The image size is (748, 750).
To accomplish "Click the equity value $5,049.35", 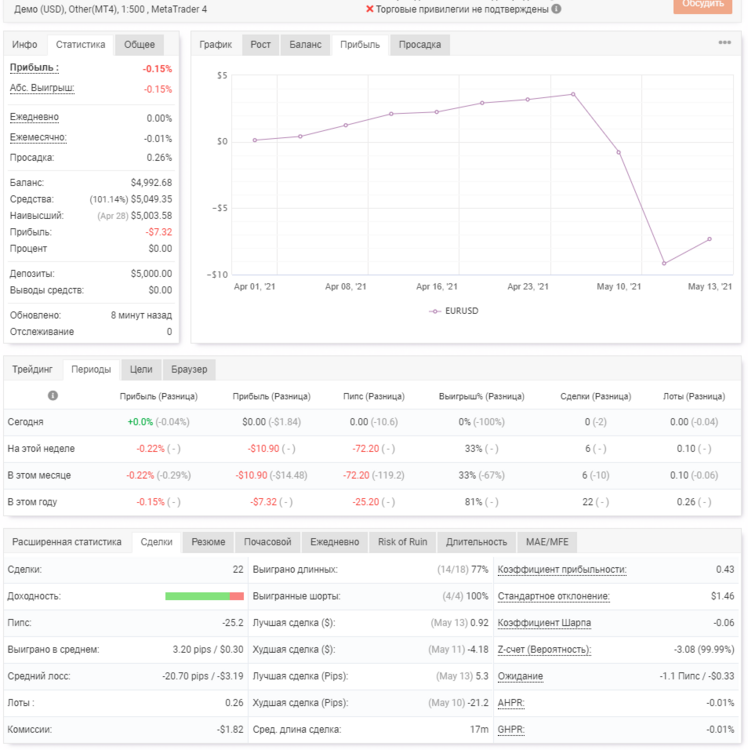I will tap(151, 199).
